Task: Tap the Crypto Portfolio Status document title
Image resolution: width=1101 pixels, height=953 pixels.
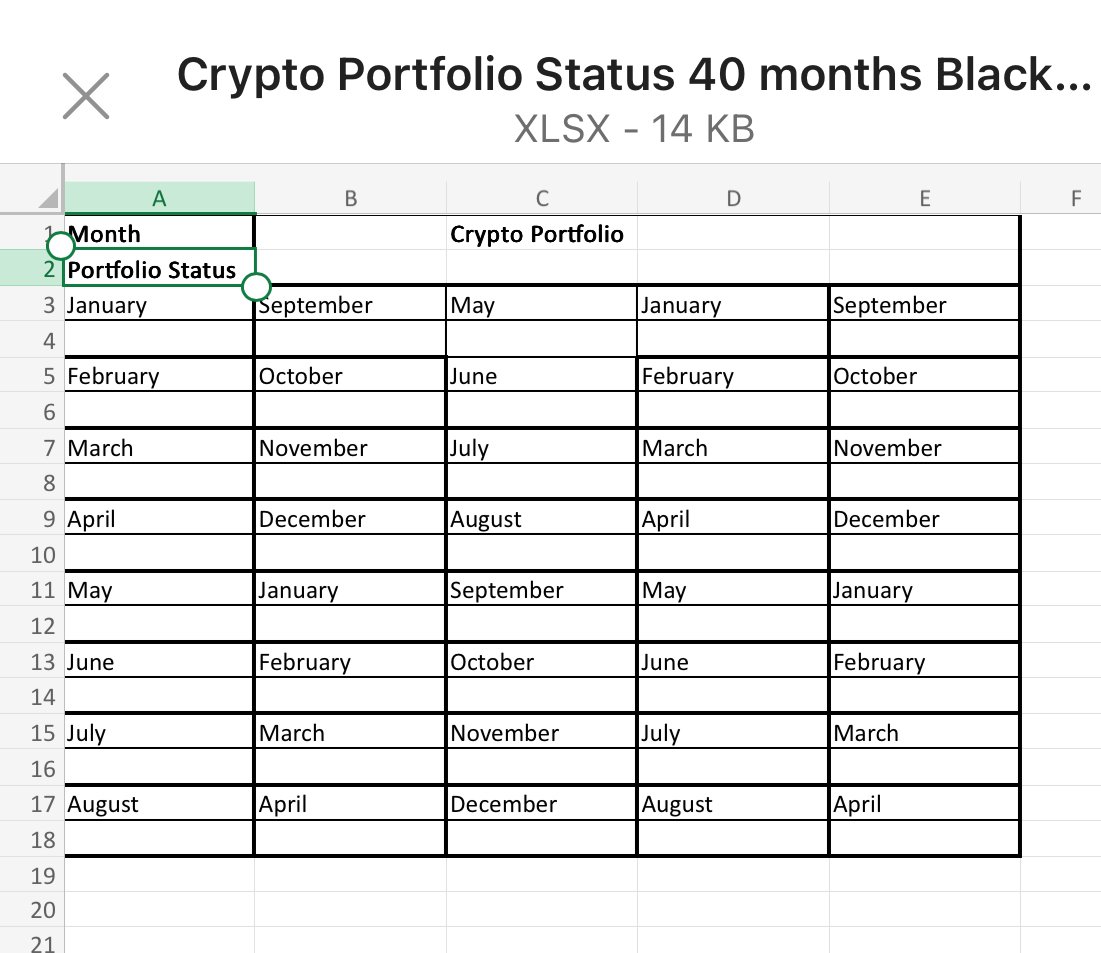Action: 634,75
